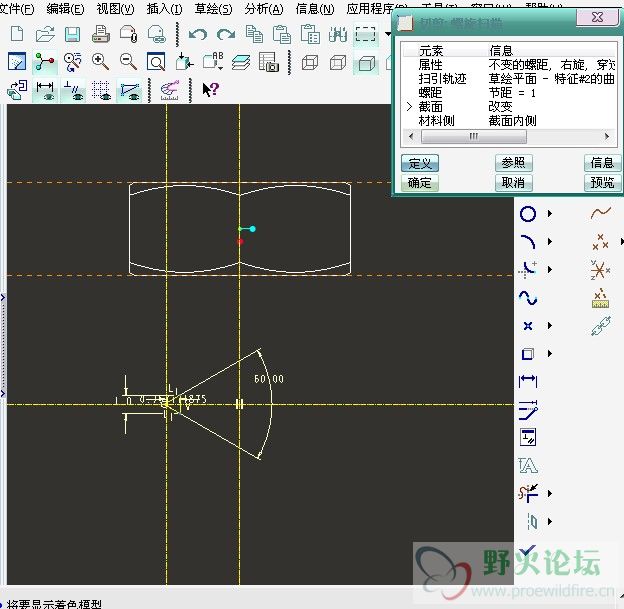
Task: Open a file using the folder icon
Action: pos(45,34)
